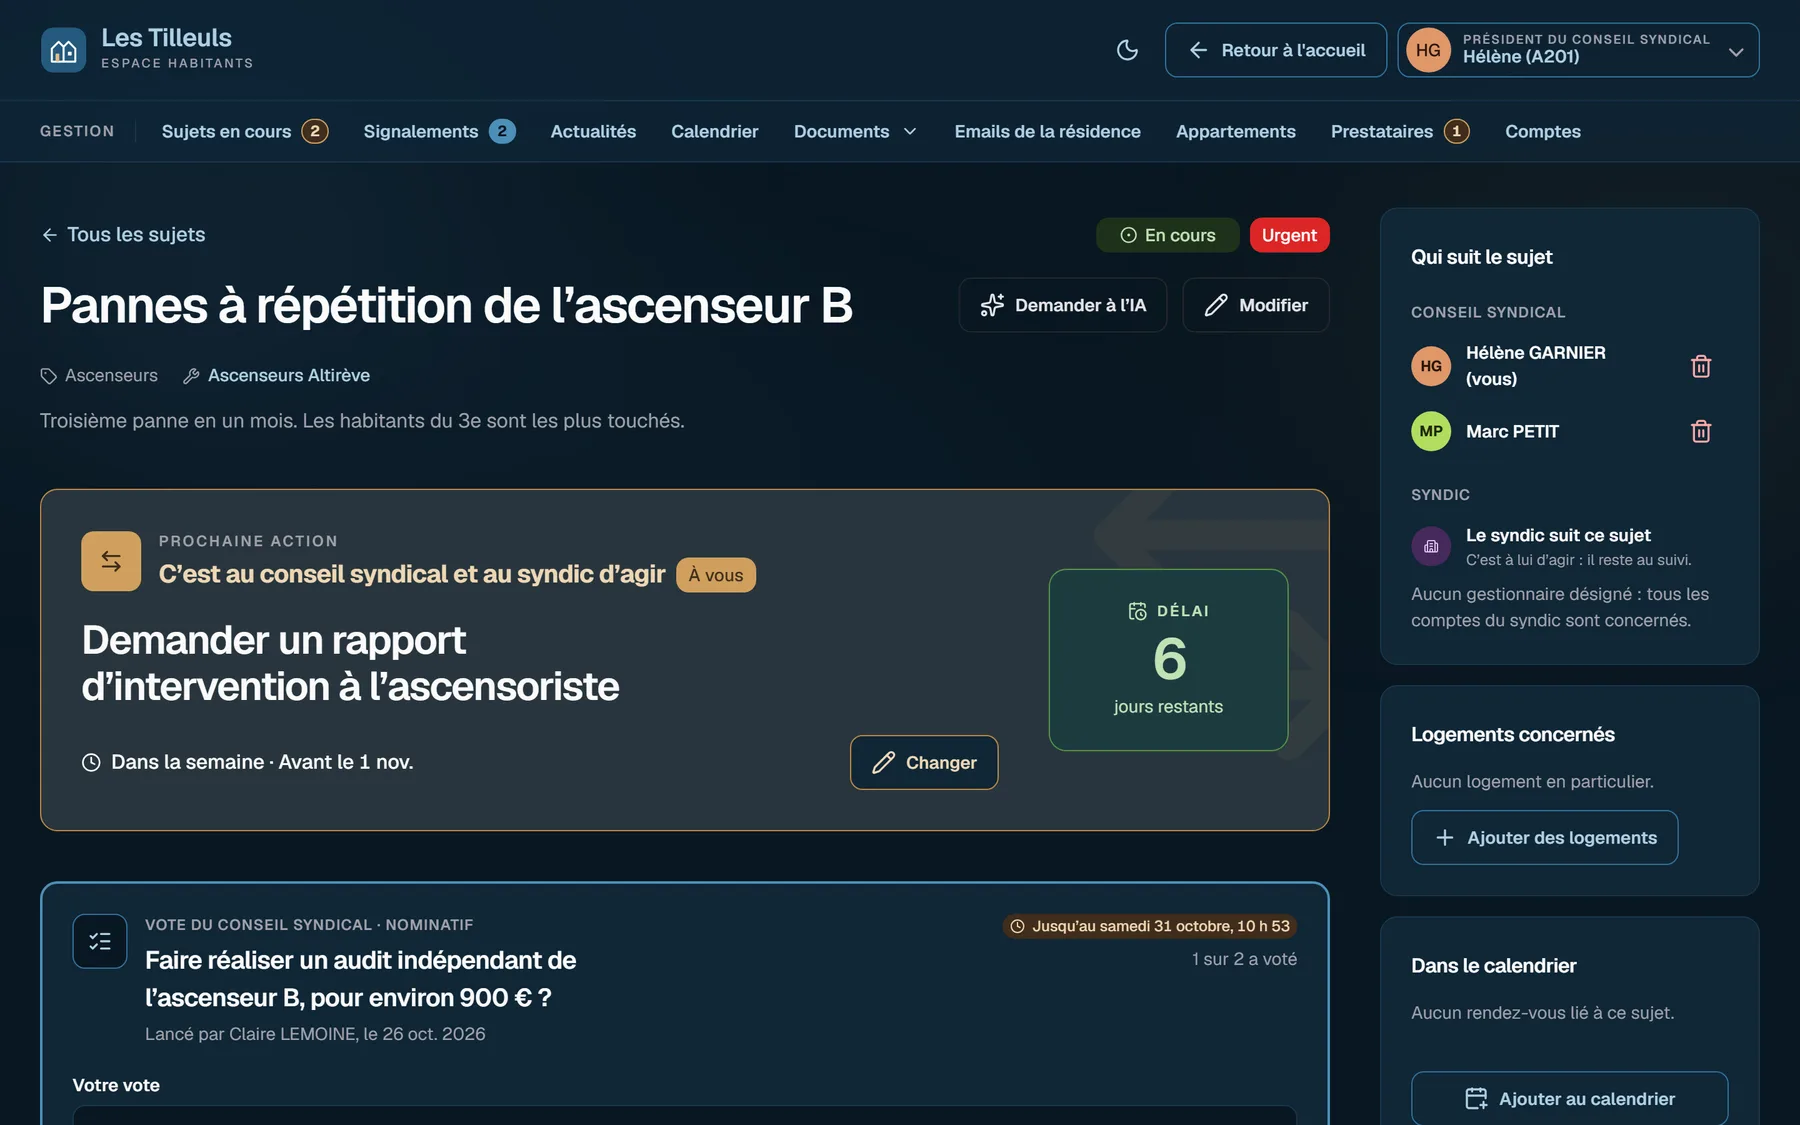Click the '1 sur 2 a voté' text
The height and width of the screenshot is (1125, 1800).
click(1244, 959)
